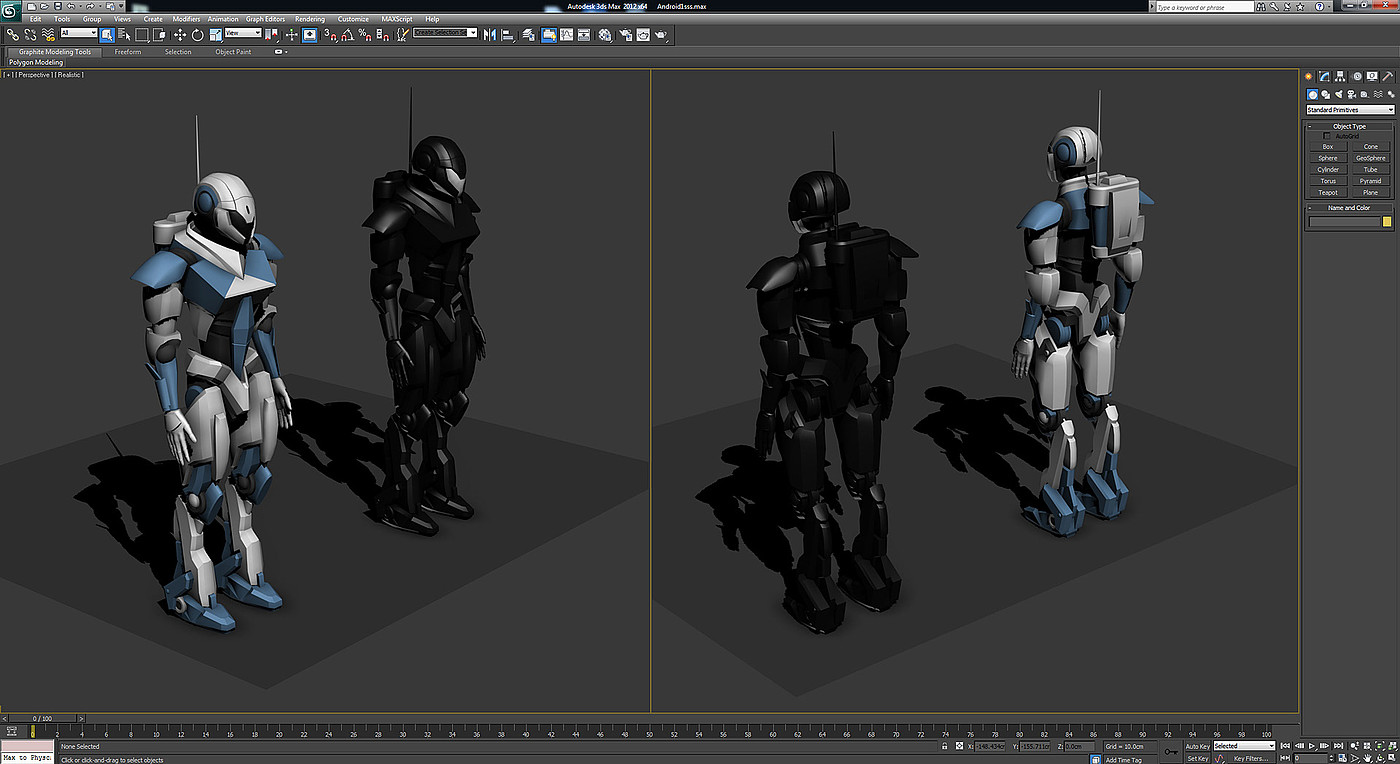Open the Standard Primitives dropdown

pos(1349,110)
